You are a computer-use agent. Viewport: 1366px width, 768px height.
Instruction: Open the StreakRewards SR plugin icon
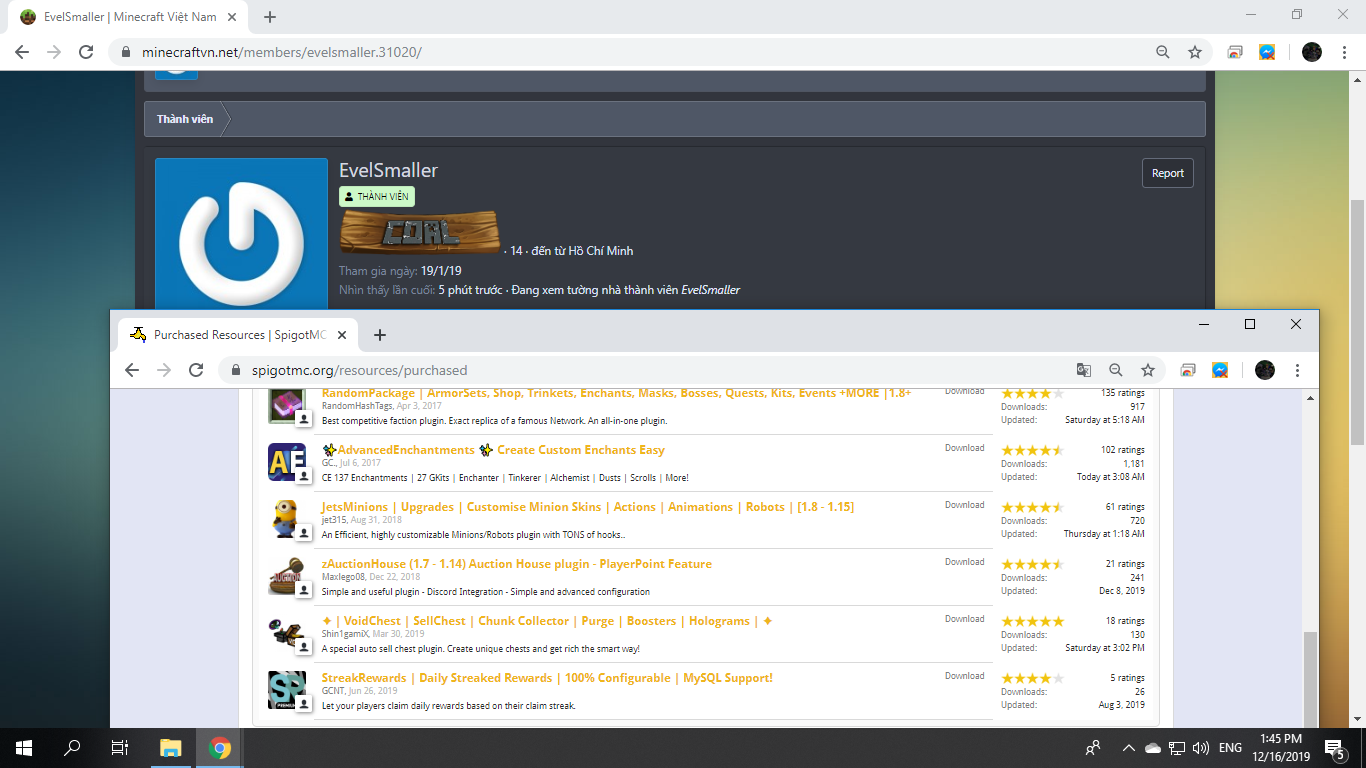click(287, 691)
